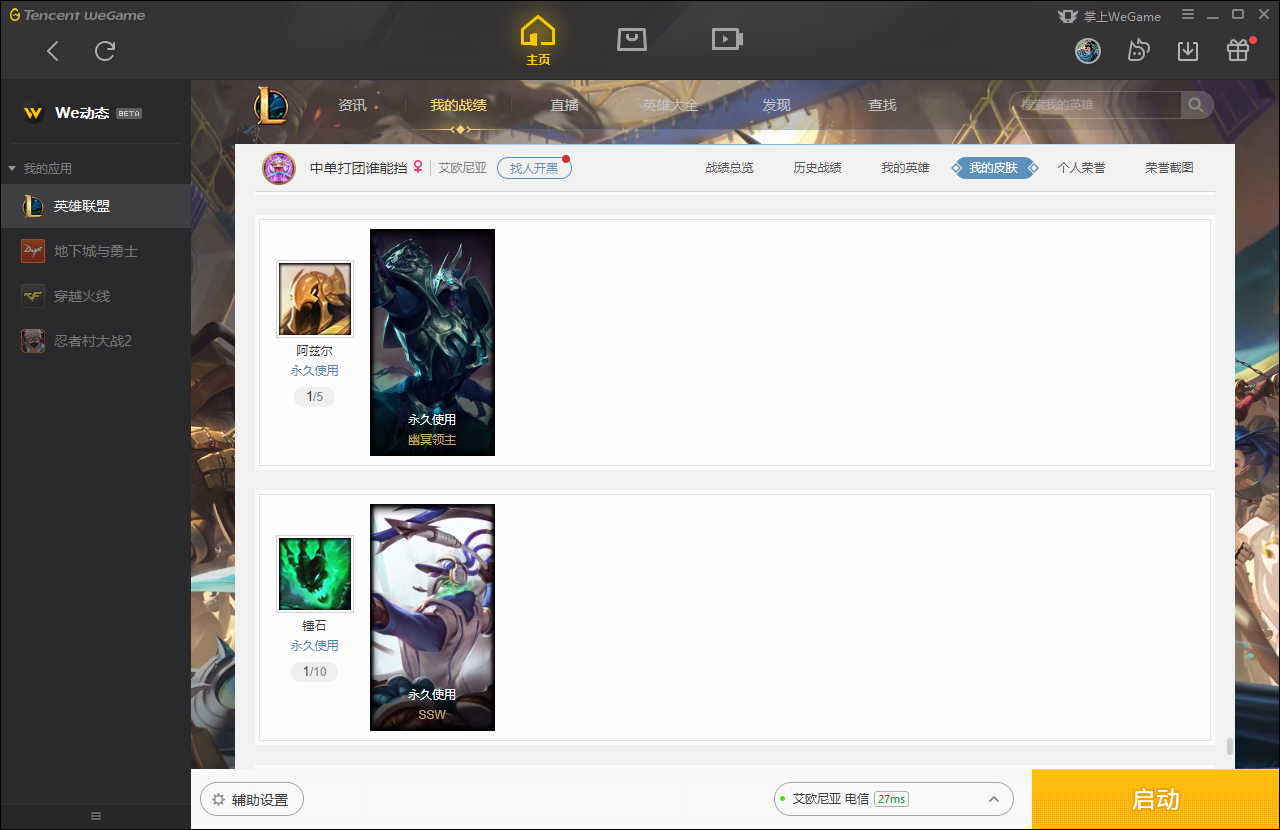Open the bird mascot icon
The image size is (1280, 830).
click(x=1138, y=51)
